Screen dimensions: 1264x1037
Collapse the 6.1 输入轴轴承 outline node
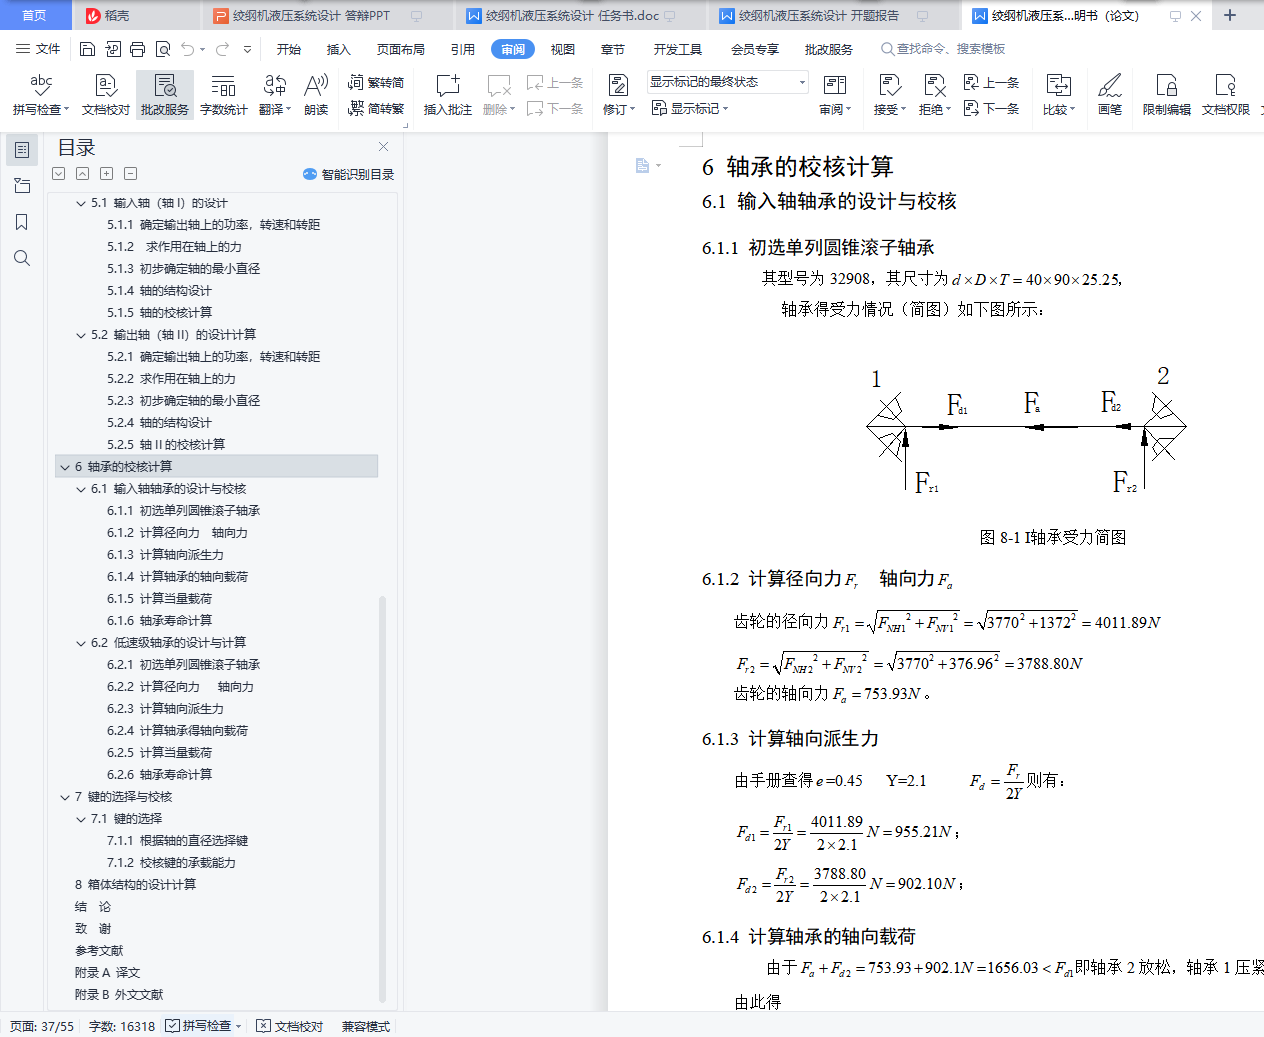[81, 489]
